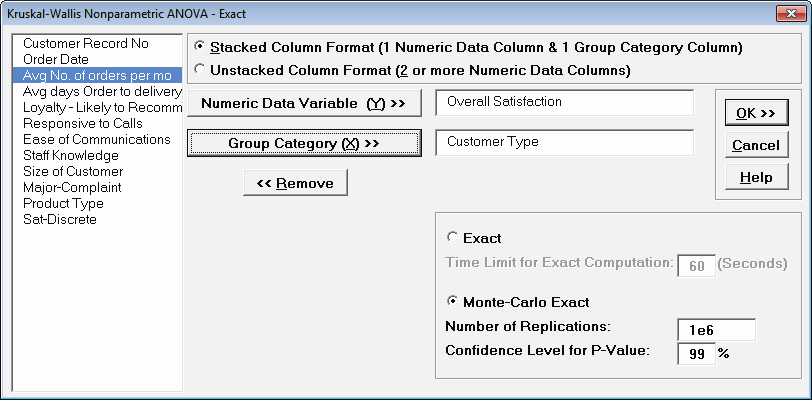
Task: Select Order Date in the variable list
Action: (58, 60)
